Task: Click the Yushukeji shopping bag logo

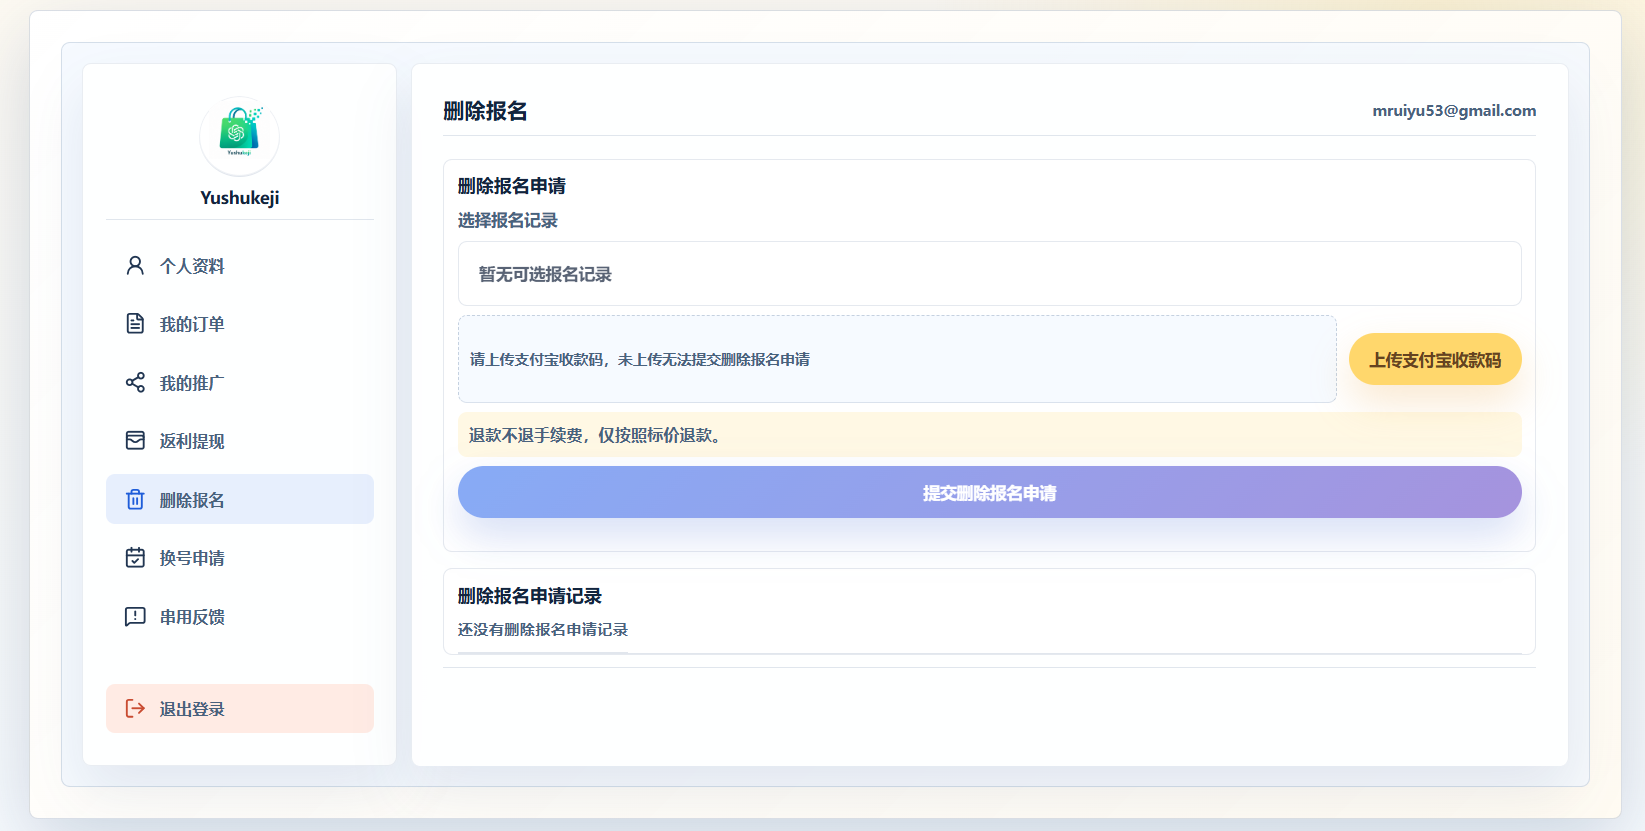Action: pos(239,136)
